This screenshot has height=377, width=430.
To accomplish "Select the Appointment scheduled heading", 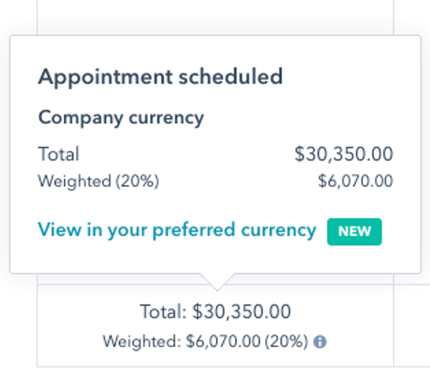I will point(160,78).
